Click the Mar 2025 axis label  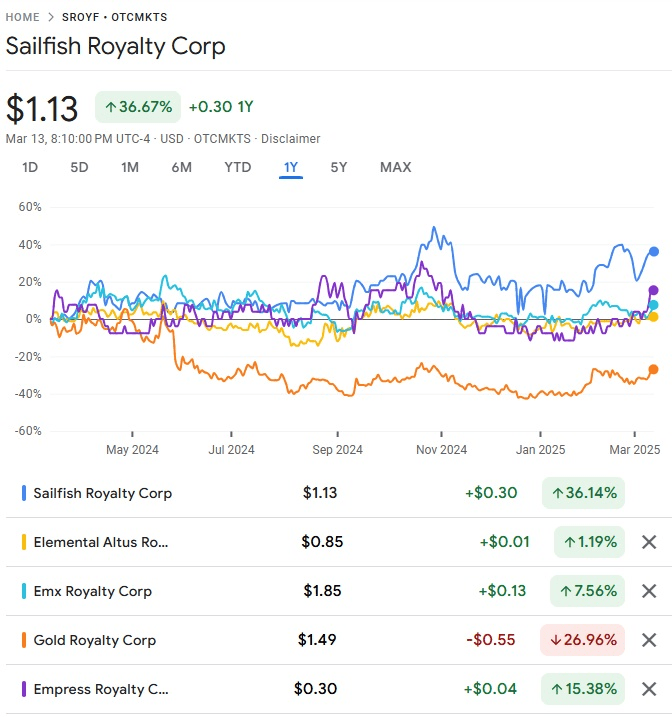[635, 450]
